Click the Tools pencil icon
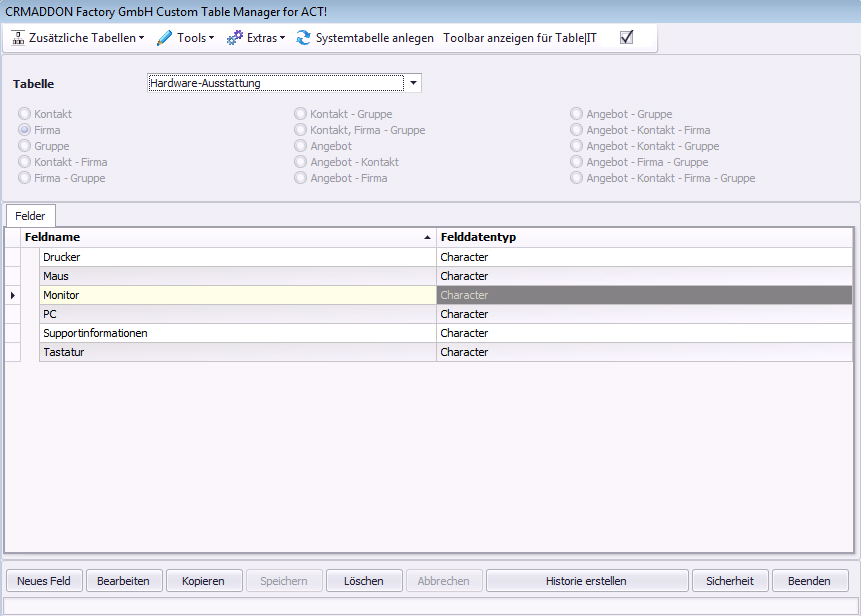Viewport: 861px width, 616px height. coord(164,38)
